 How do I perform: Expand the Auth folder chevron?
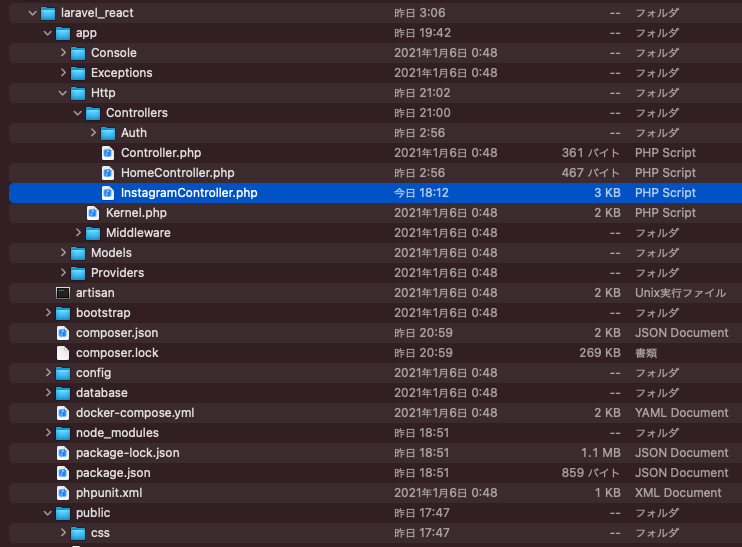coord(93,132)
